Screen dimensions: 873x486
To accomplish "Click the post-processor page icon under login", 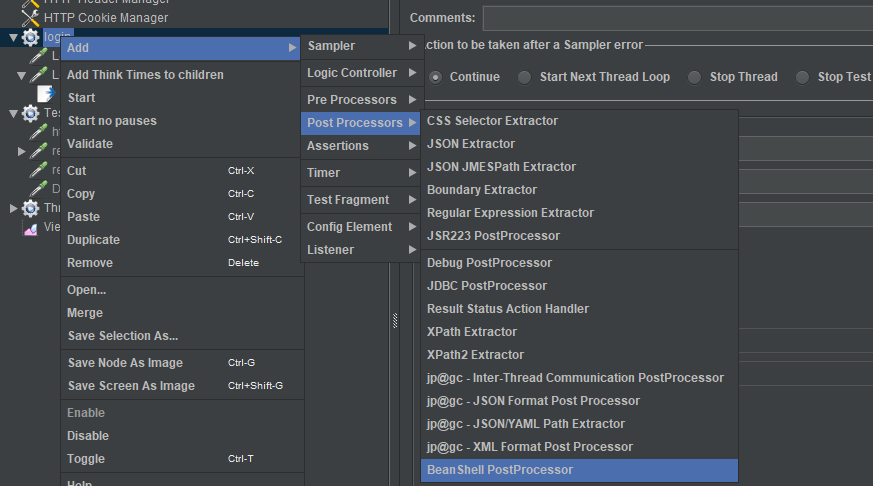I will pos(46,93).
